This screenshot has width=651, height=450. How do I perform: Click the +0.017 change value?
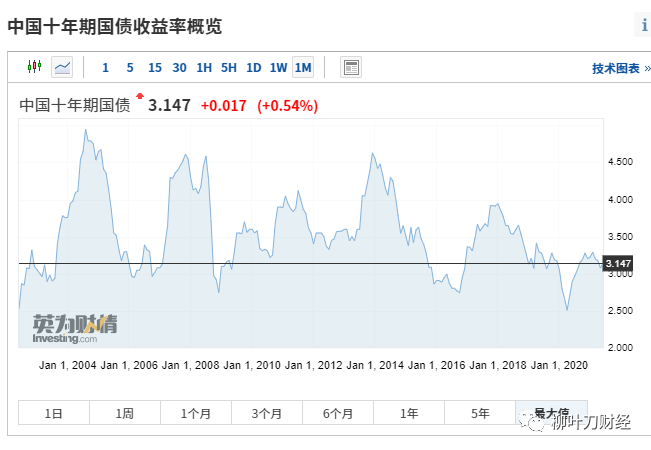click(x=223, y=106)
